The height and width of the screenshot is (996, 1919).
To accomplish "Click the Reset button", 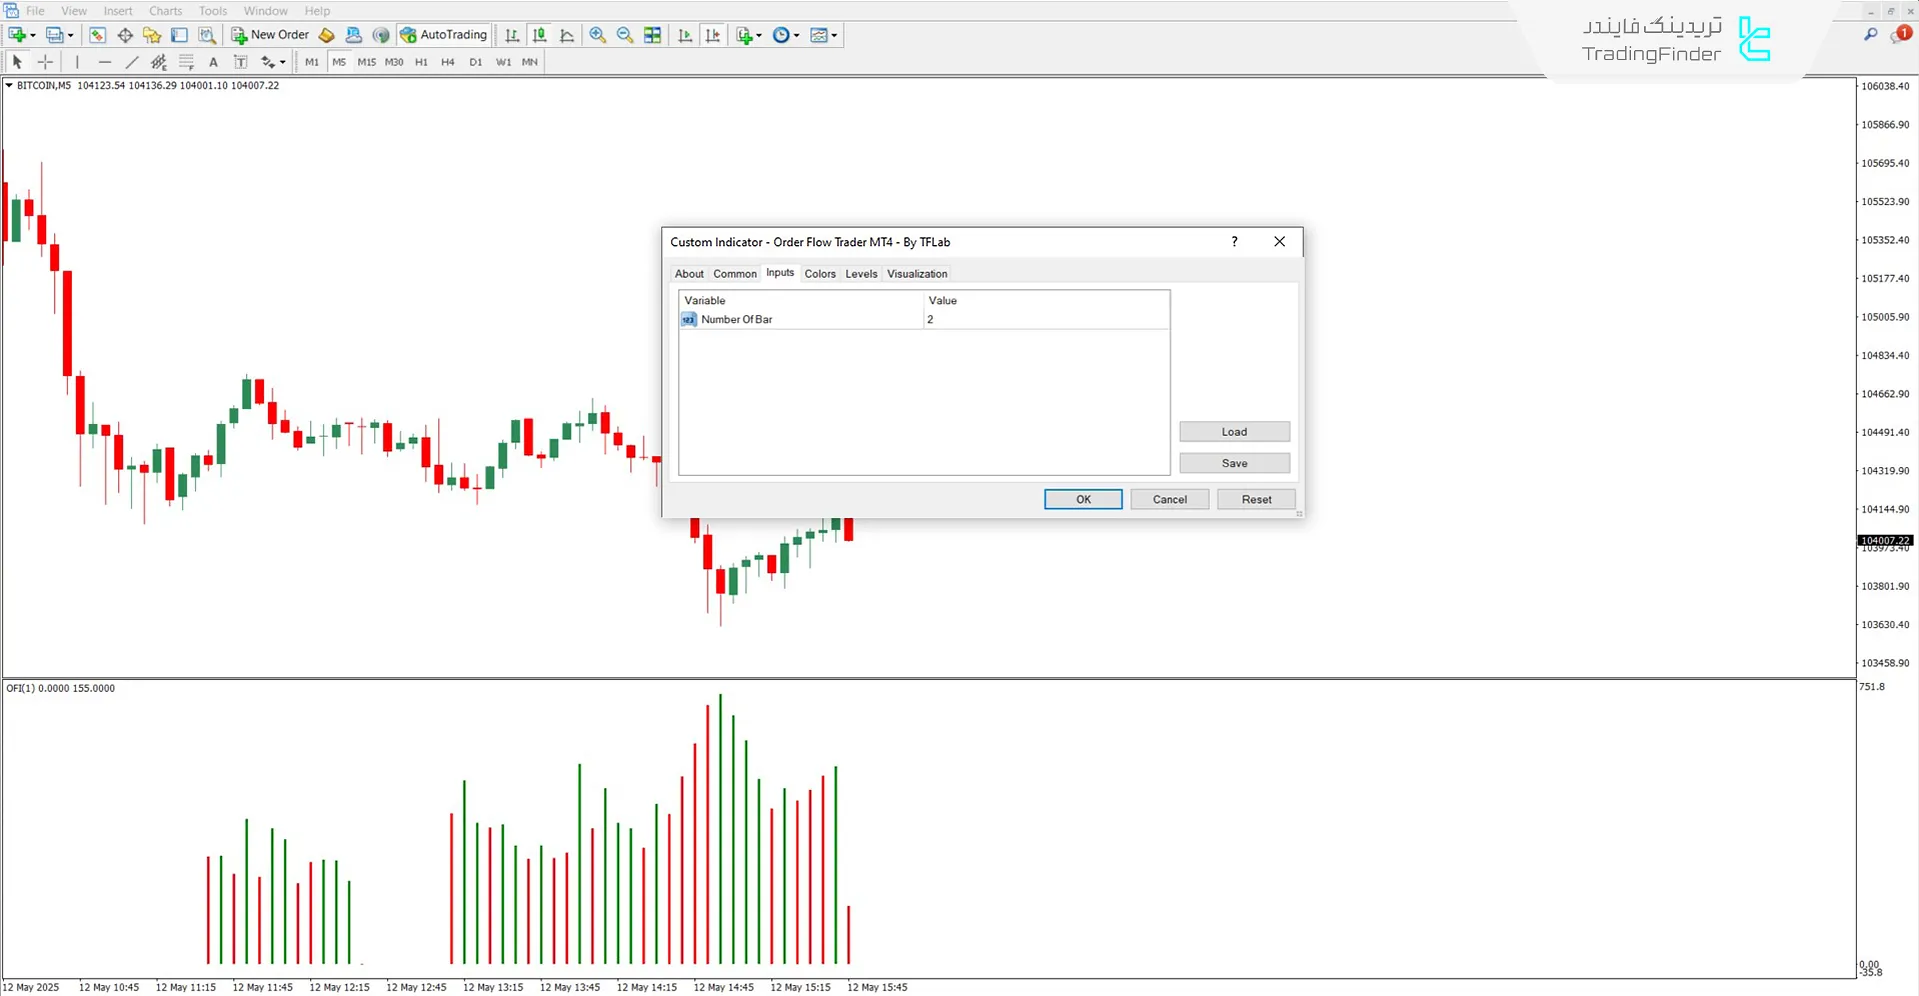I will [x=1255, y=499].
